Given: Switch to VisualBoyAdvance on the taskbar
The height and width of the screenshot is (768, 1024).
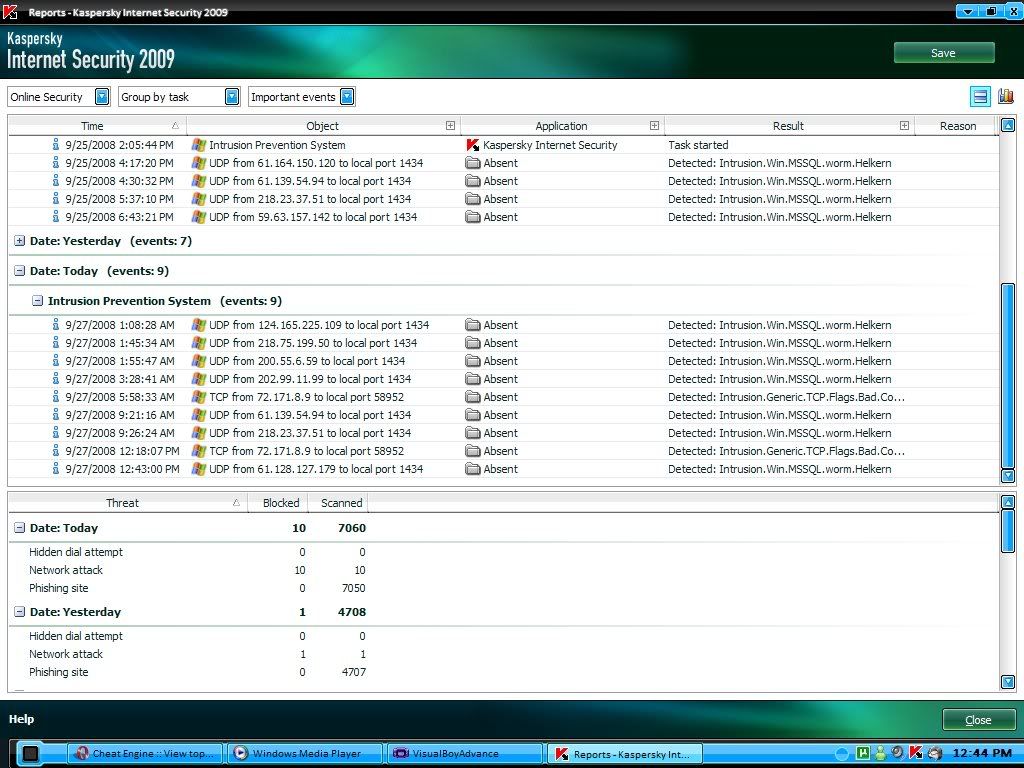Looking at the screenshot, I should (465, 754).
